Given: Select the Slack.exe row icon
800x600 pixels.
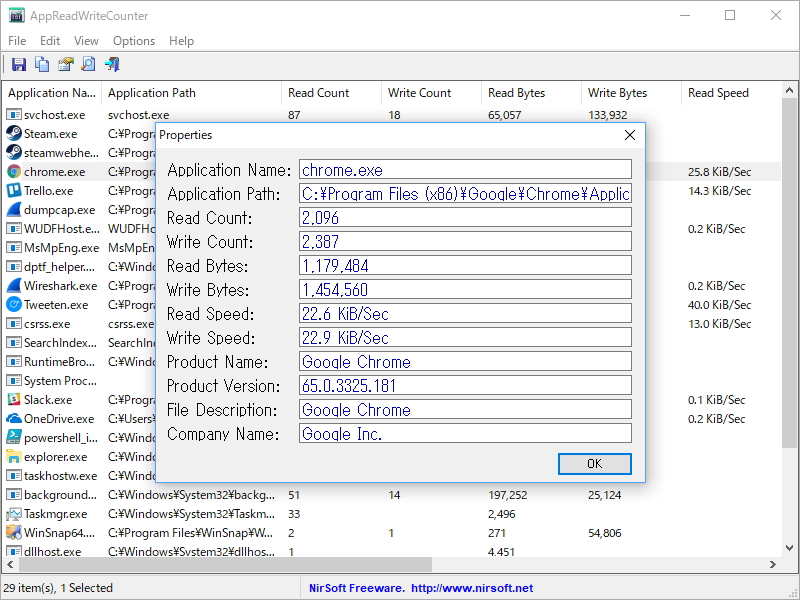Looking at the screenshot, I should point(14,399).
